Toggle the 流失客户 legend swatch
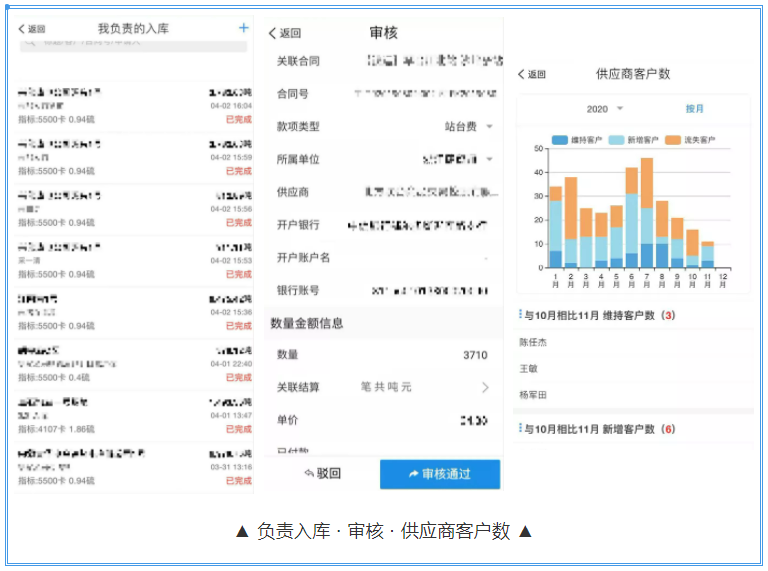The height and width of the screenshot is (571, 768). pyautogui.click(x=673, y=140)
